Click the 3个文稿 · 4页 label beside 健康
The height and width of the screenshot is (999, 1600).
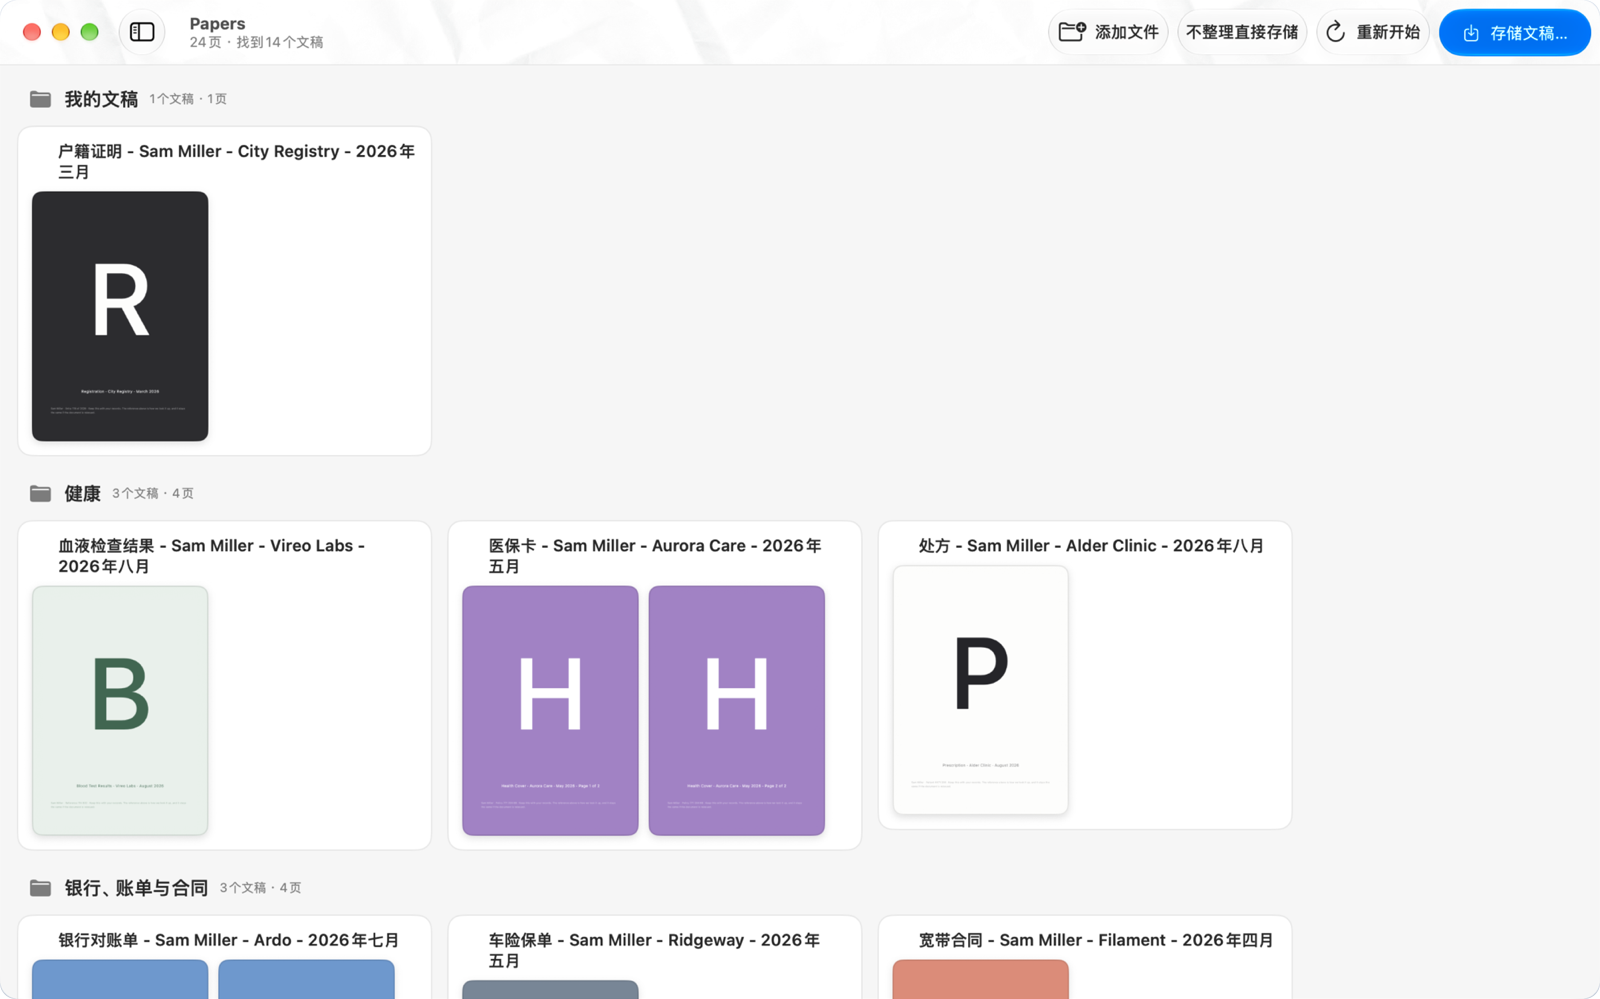pyautogui.click(x=153, y=493)
